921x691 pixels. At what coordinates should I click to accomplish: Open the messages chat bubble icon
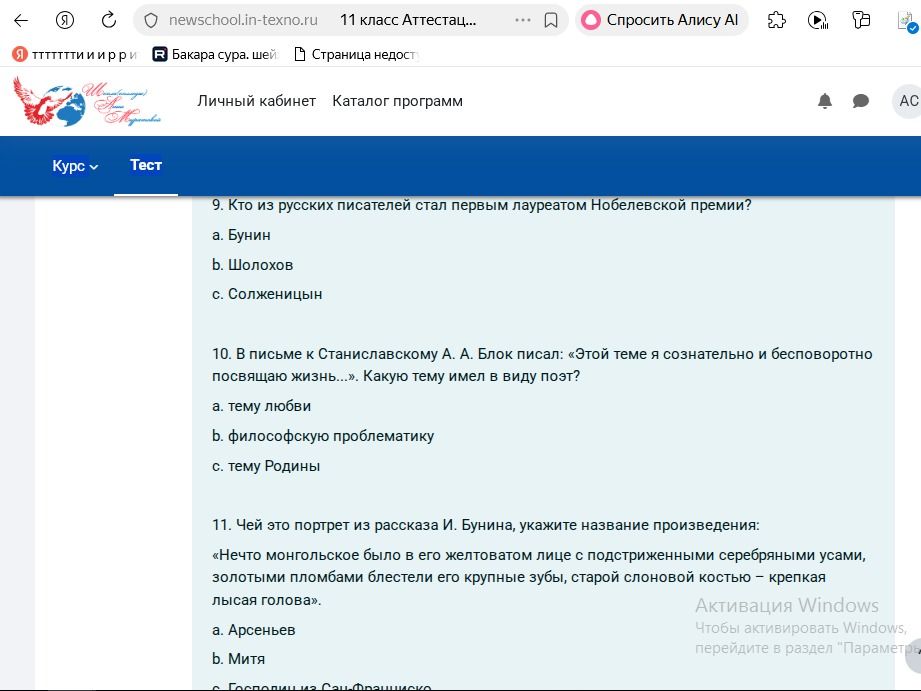tap(861, 101)
